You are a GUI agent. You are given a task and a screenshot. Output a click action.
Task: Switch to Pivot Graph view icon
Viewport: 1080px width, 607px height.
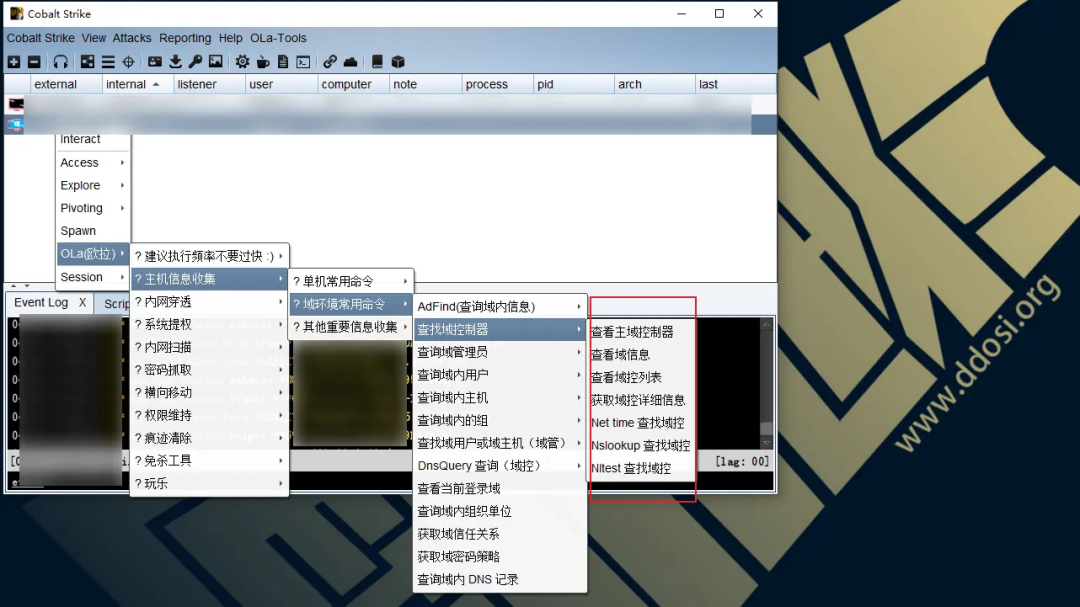87,62
